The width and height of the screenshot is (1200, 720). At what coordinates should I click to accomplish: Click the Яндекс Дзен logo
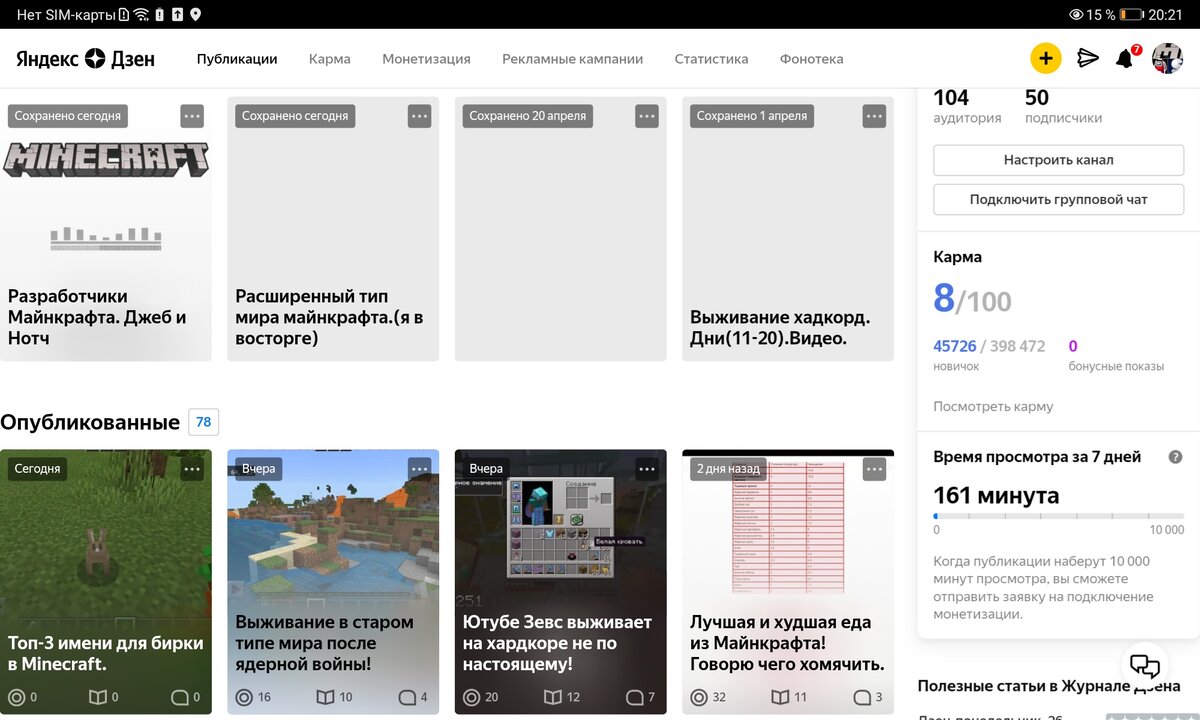[86, 59]
